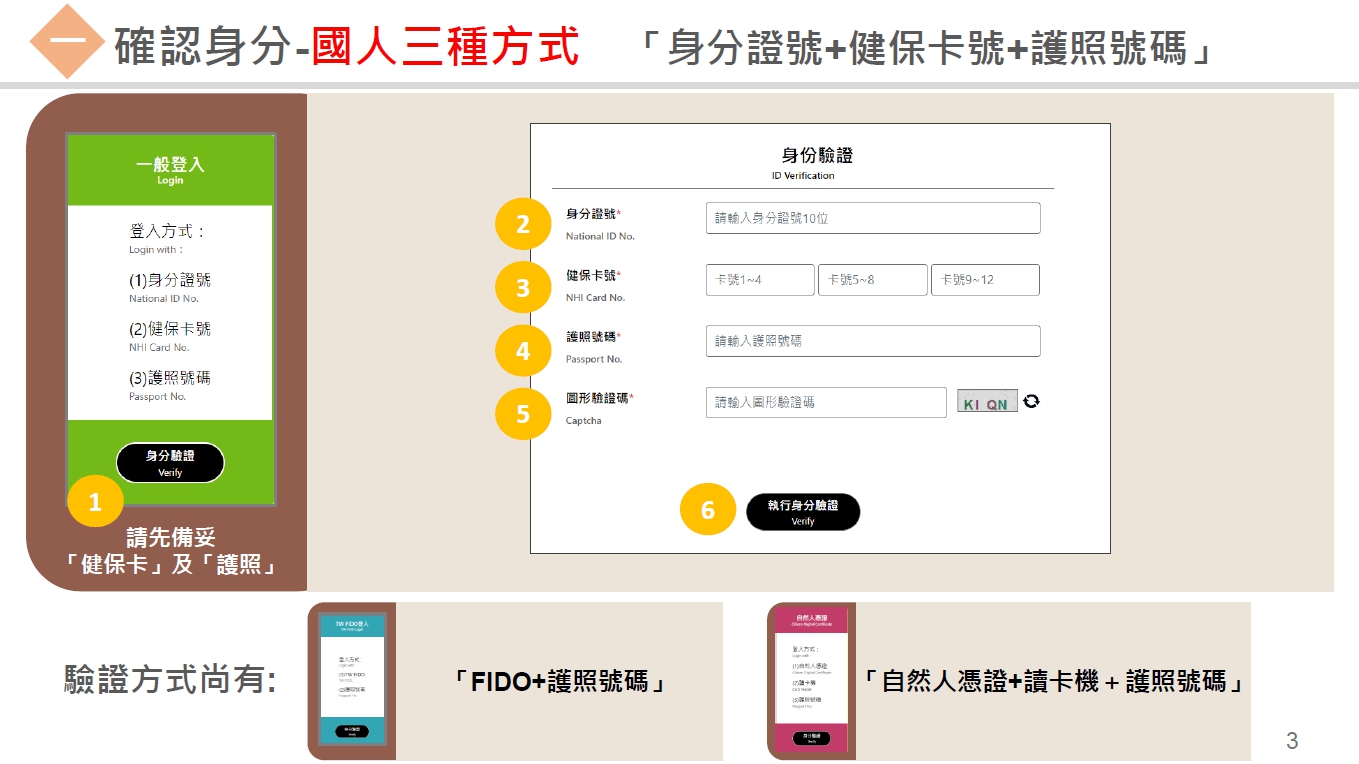The height and width of the screenshot is (764, 1359).
Task: Focus the captcha text input field
Action: [x=826, y=402]
